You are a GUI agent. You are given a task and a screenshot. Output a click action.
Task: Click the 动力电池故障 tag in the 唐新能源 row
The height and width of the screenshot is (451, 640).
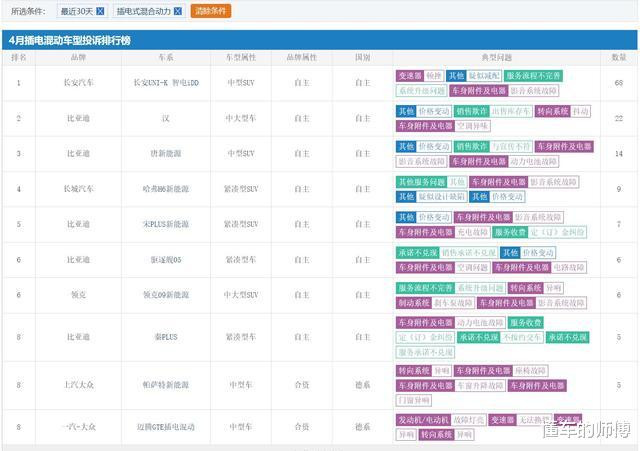pos(533,162)
